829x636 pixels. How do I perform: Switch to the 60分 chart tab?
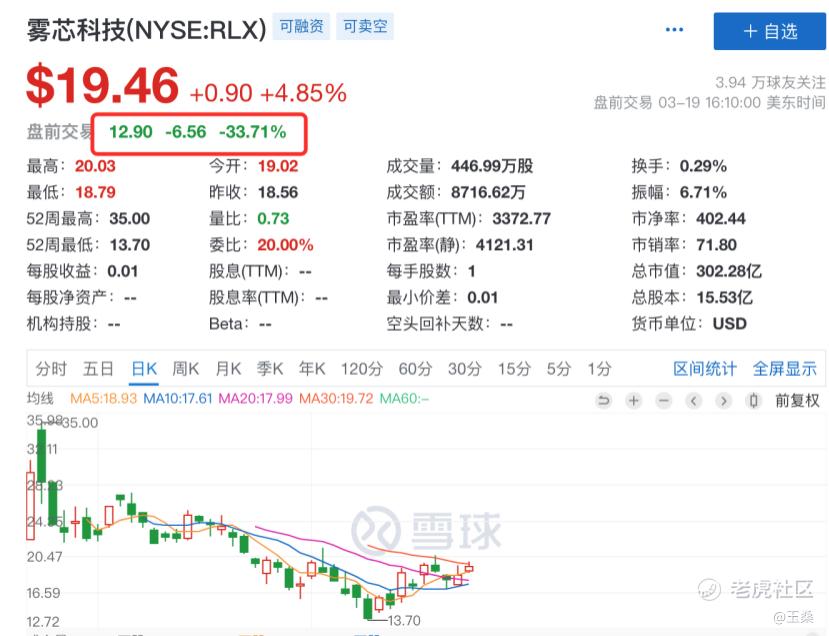coord(415,368)
